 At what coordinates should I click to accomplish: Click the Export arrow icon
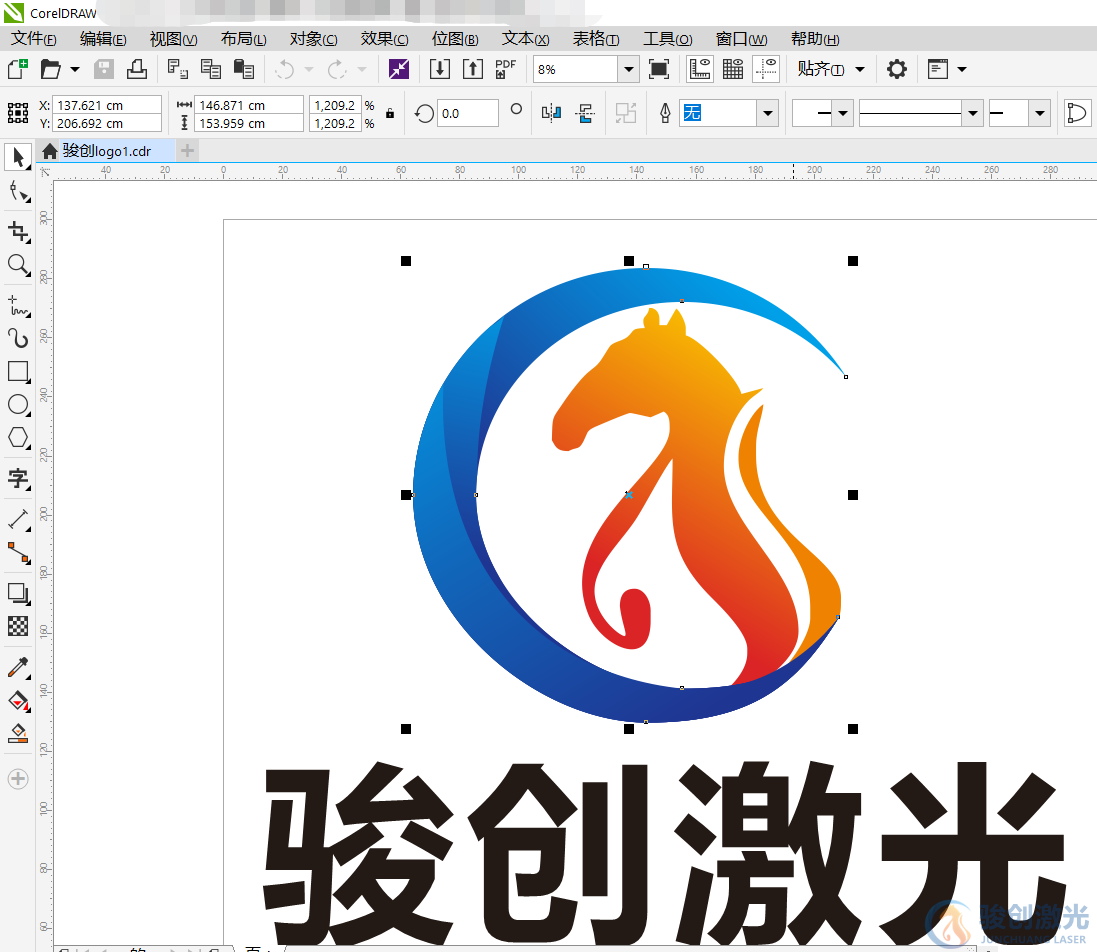pos(473,69)
